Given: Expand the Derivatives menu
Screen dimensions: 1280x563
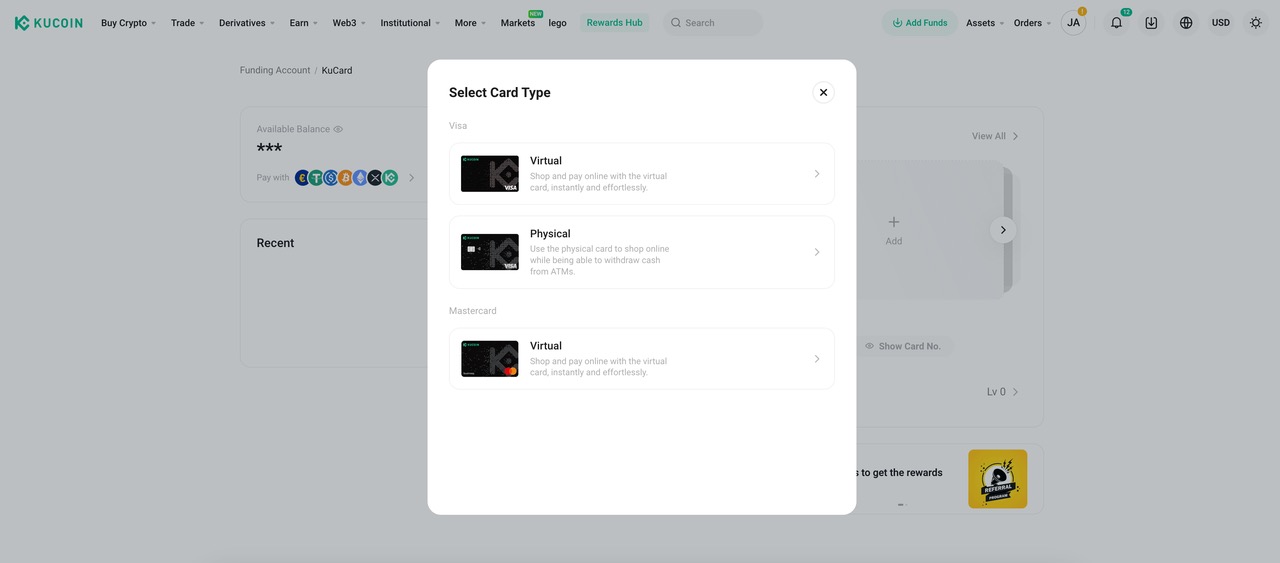Looking at the screenshot, I should tap(246, 23).
